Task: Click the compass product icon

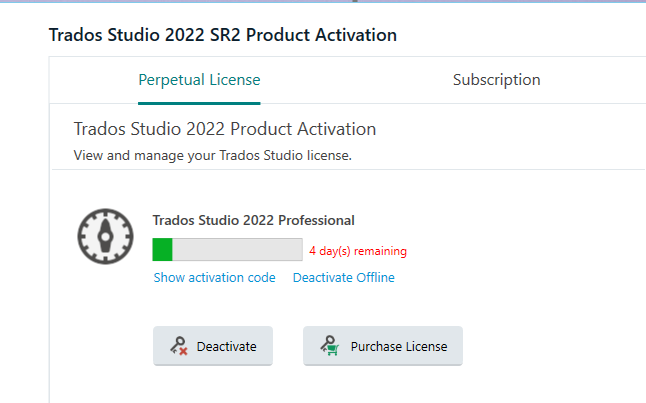Action: pos(105,237)
